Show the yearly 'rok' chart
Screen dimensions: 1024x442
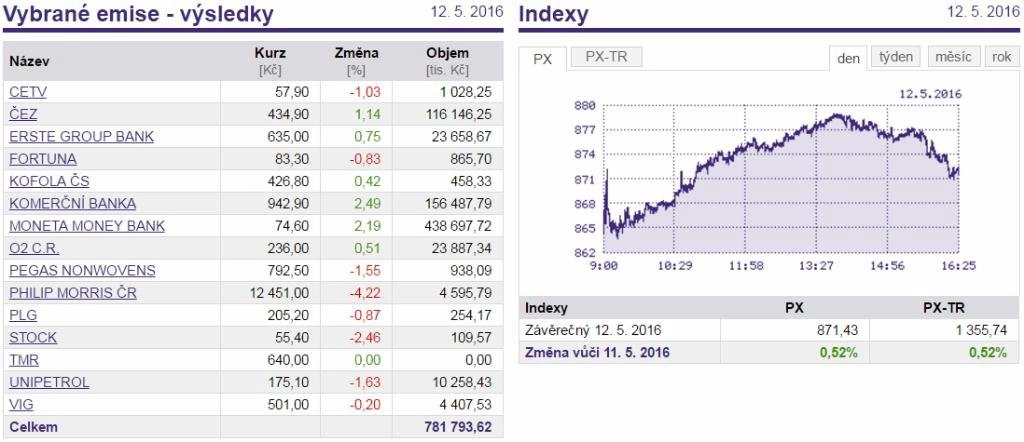[1001, 57]
